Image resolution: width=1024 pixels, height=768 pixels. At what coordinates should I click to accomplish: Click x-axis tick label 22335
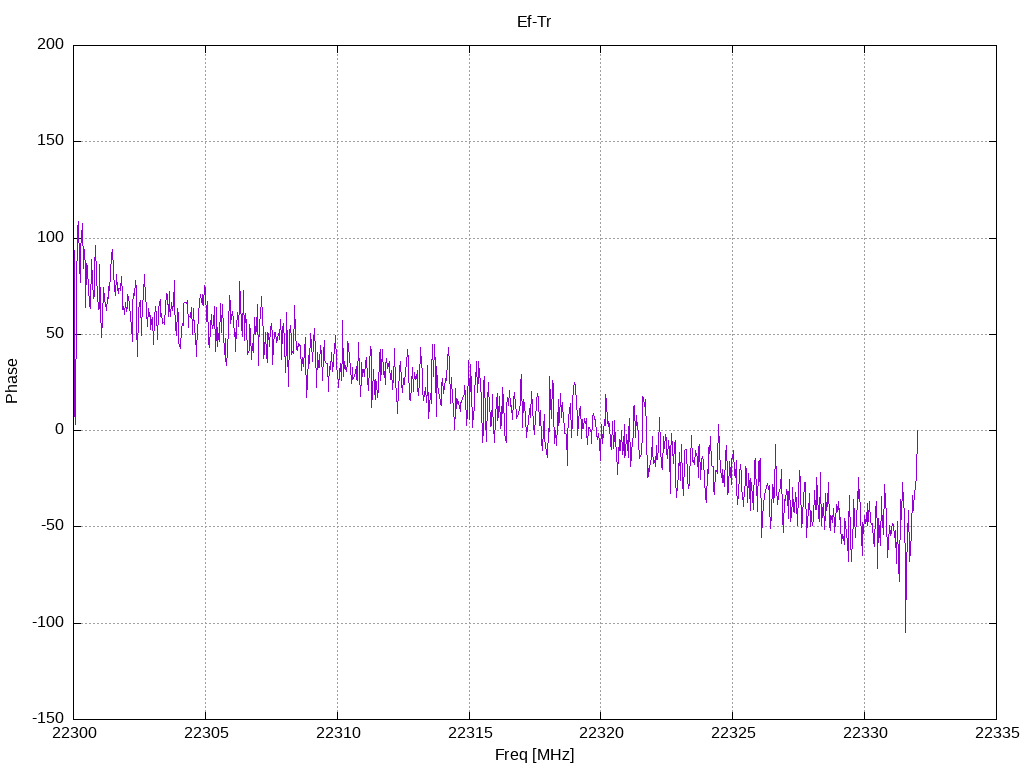[x=997, y=733]
